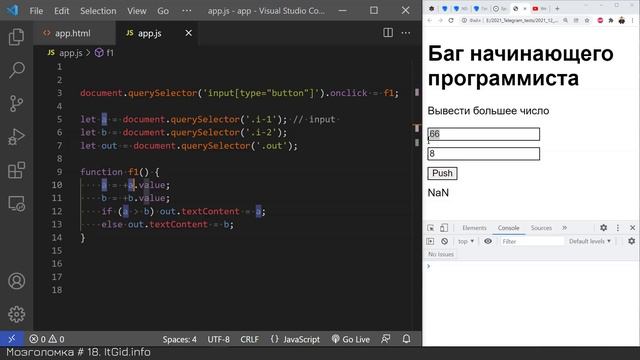Split the editor to the right

388,33
